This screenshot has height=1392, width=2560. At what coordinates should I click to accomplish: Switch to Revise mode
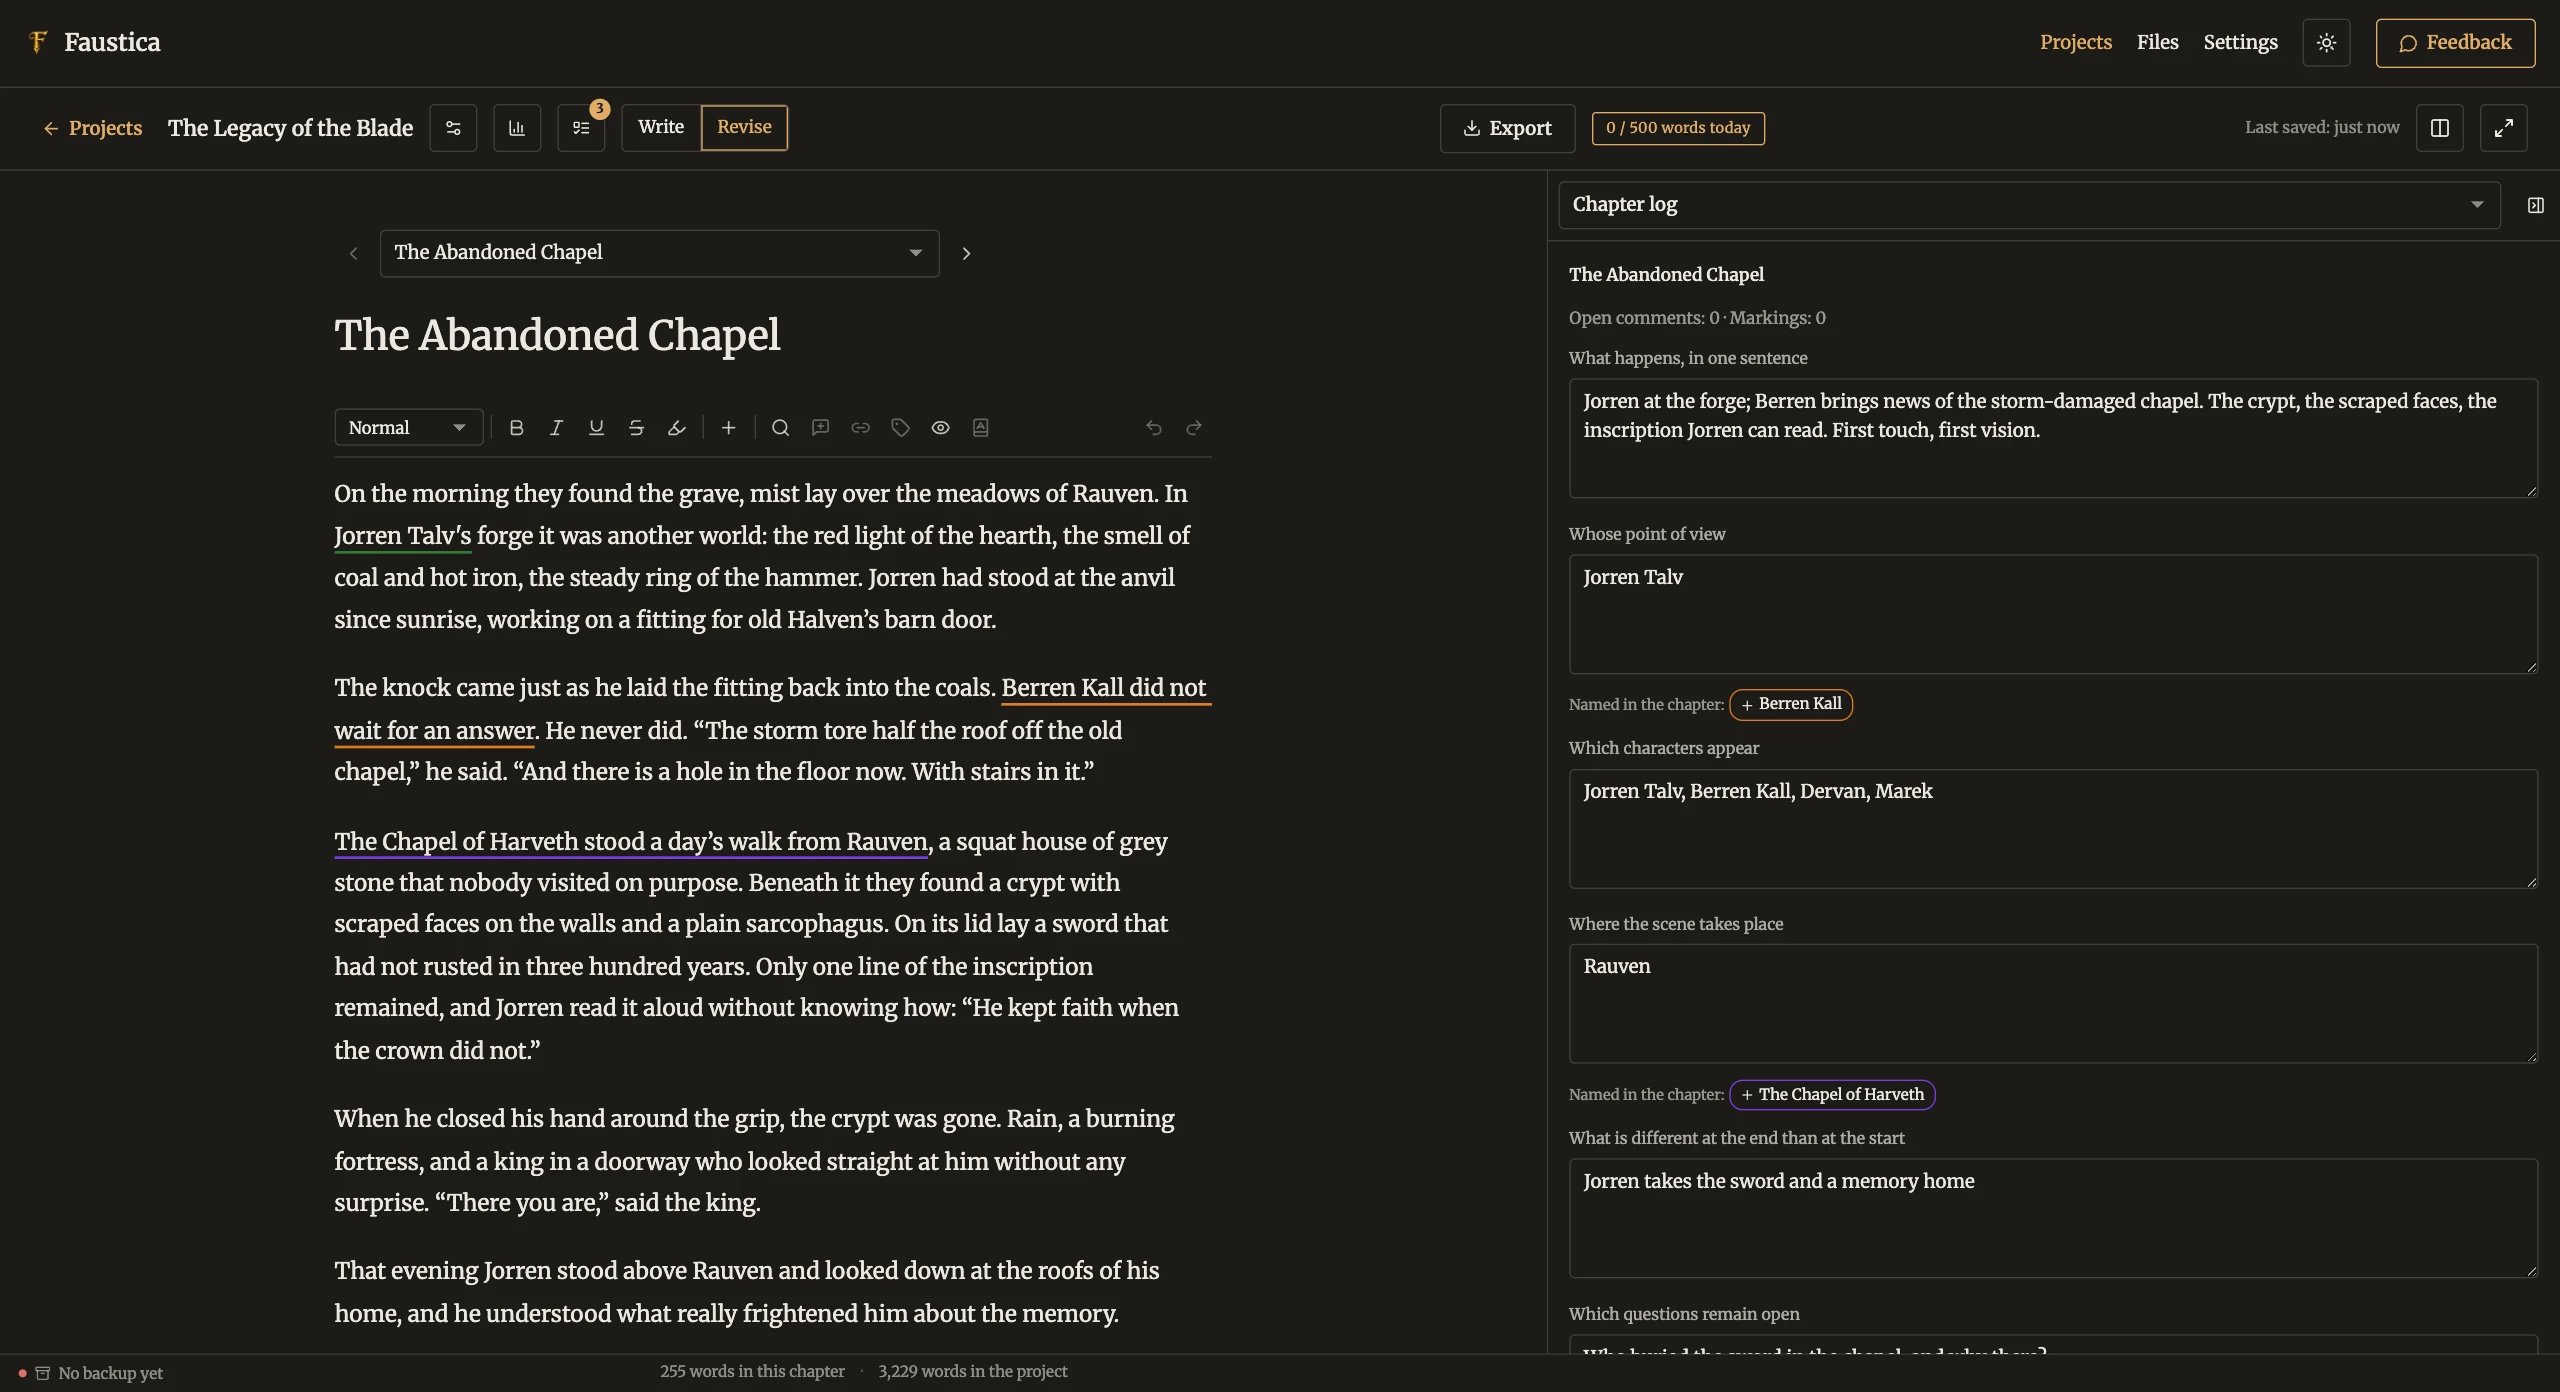pyautogui.click(x=744, y=128)
